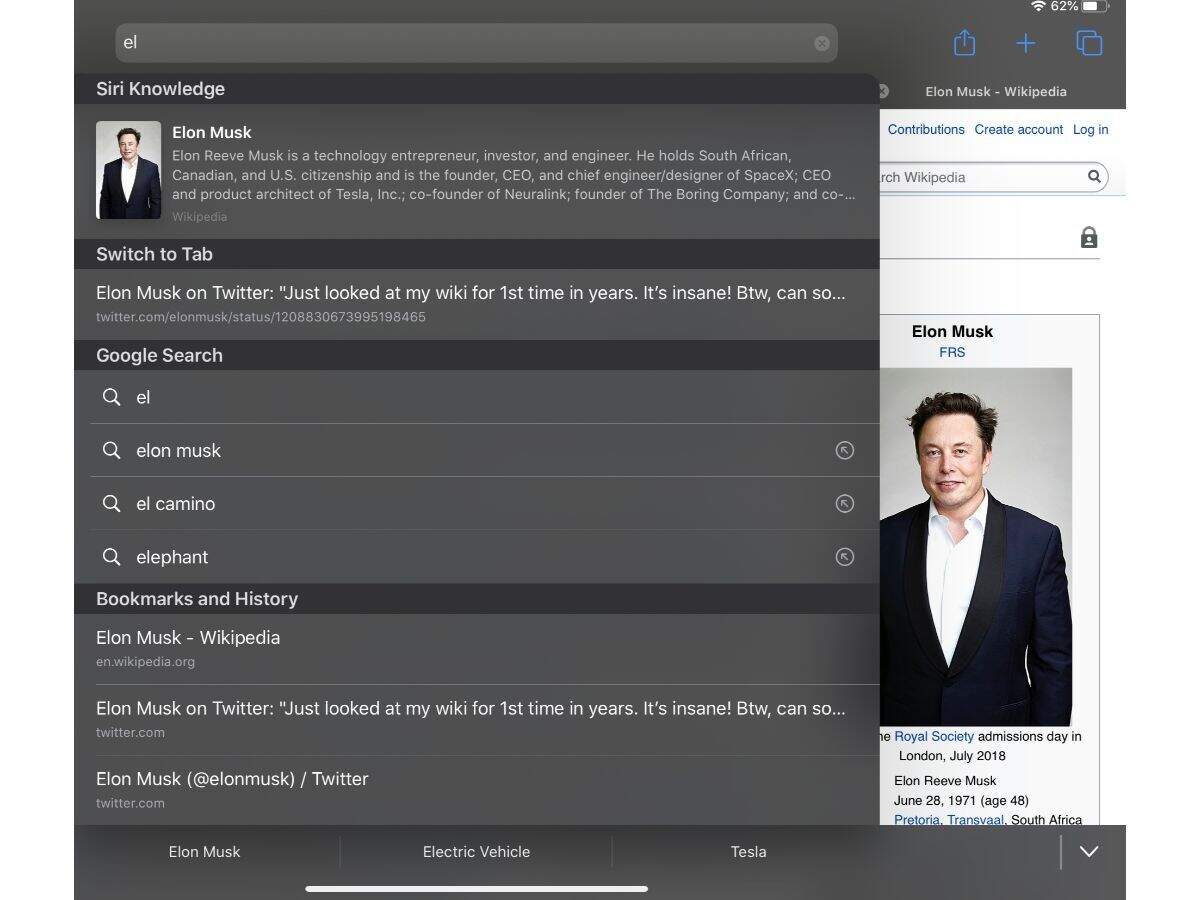Viewport: 1200px width, 900px height.
Task: Open a new tab with plus icon
Action: tap(1025, 43)
